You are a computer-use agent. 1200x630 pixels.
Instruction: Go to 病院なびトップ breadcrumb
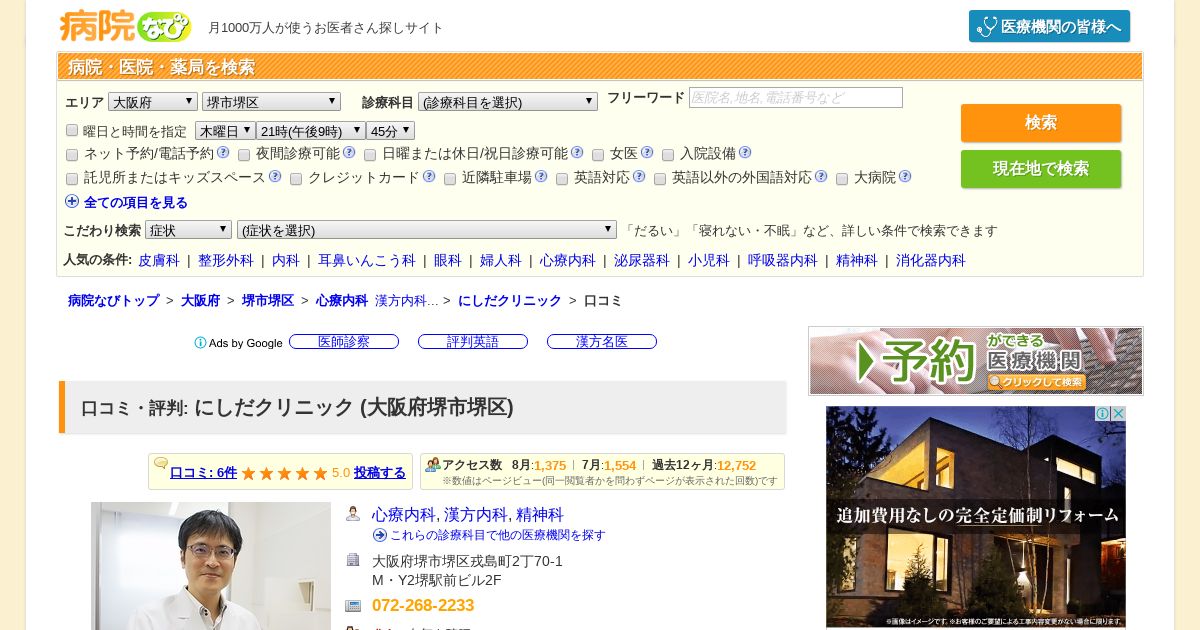click(113, 300)
